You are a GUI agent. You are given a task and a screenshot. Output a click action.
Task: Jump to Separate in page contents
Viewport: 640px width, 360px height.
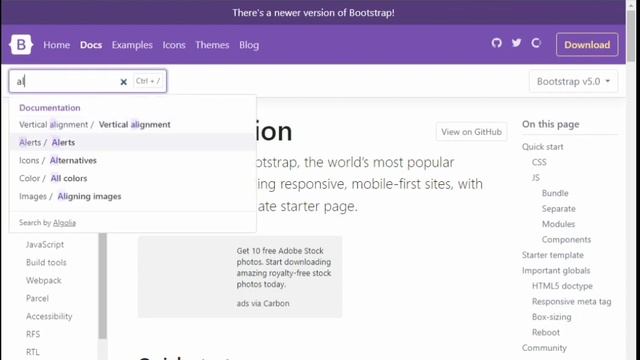point(558,209)
